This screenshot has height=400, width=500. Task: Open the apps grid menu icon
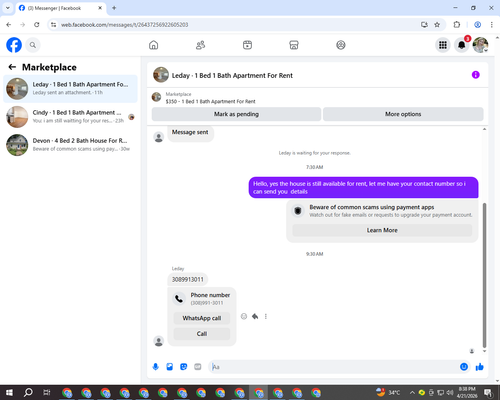(x=443, y=45)
